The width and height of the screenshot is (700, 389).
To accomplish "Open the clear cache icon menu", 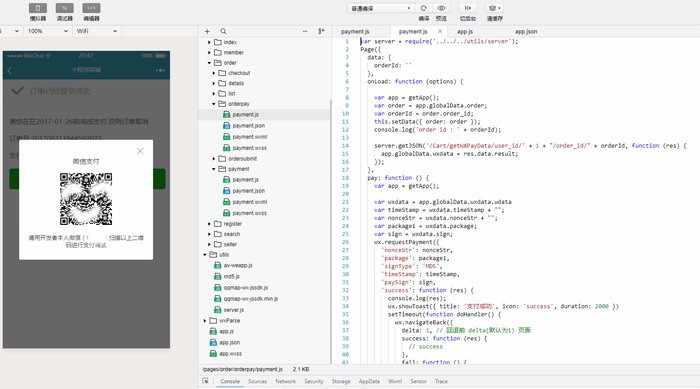I will coord(494,8).
